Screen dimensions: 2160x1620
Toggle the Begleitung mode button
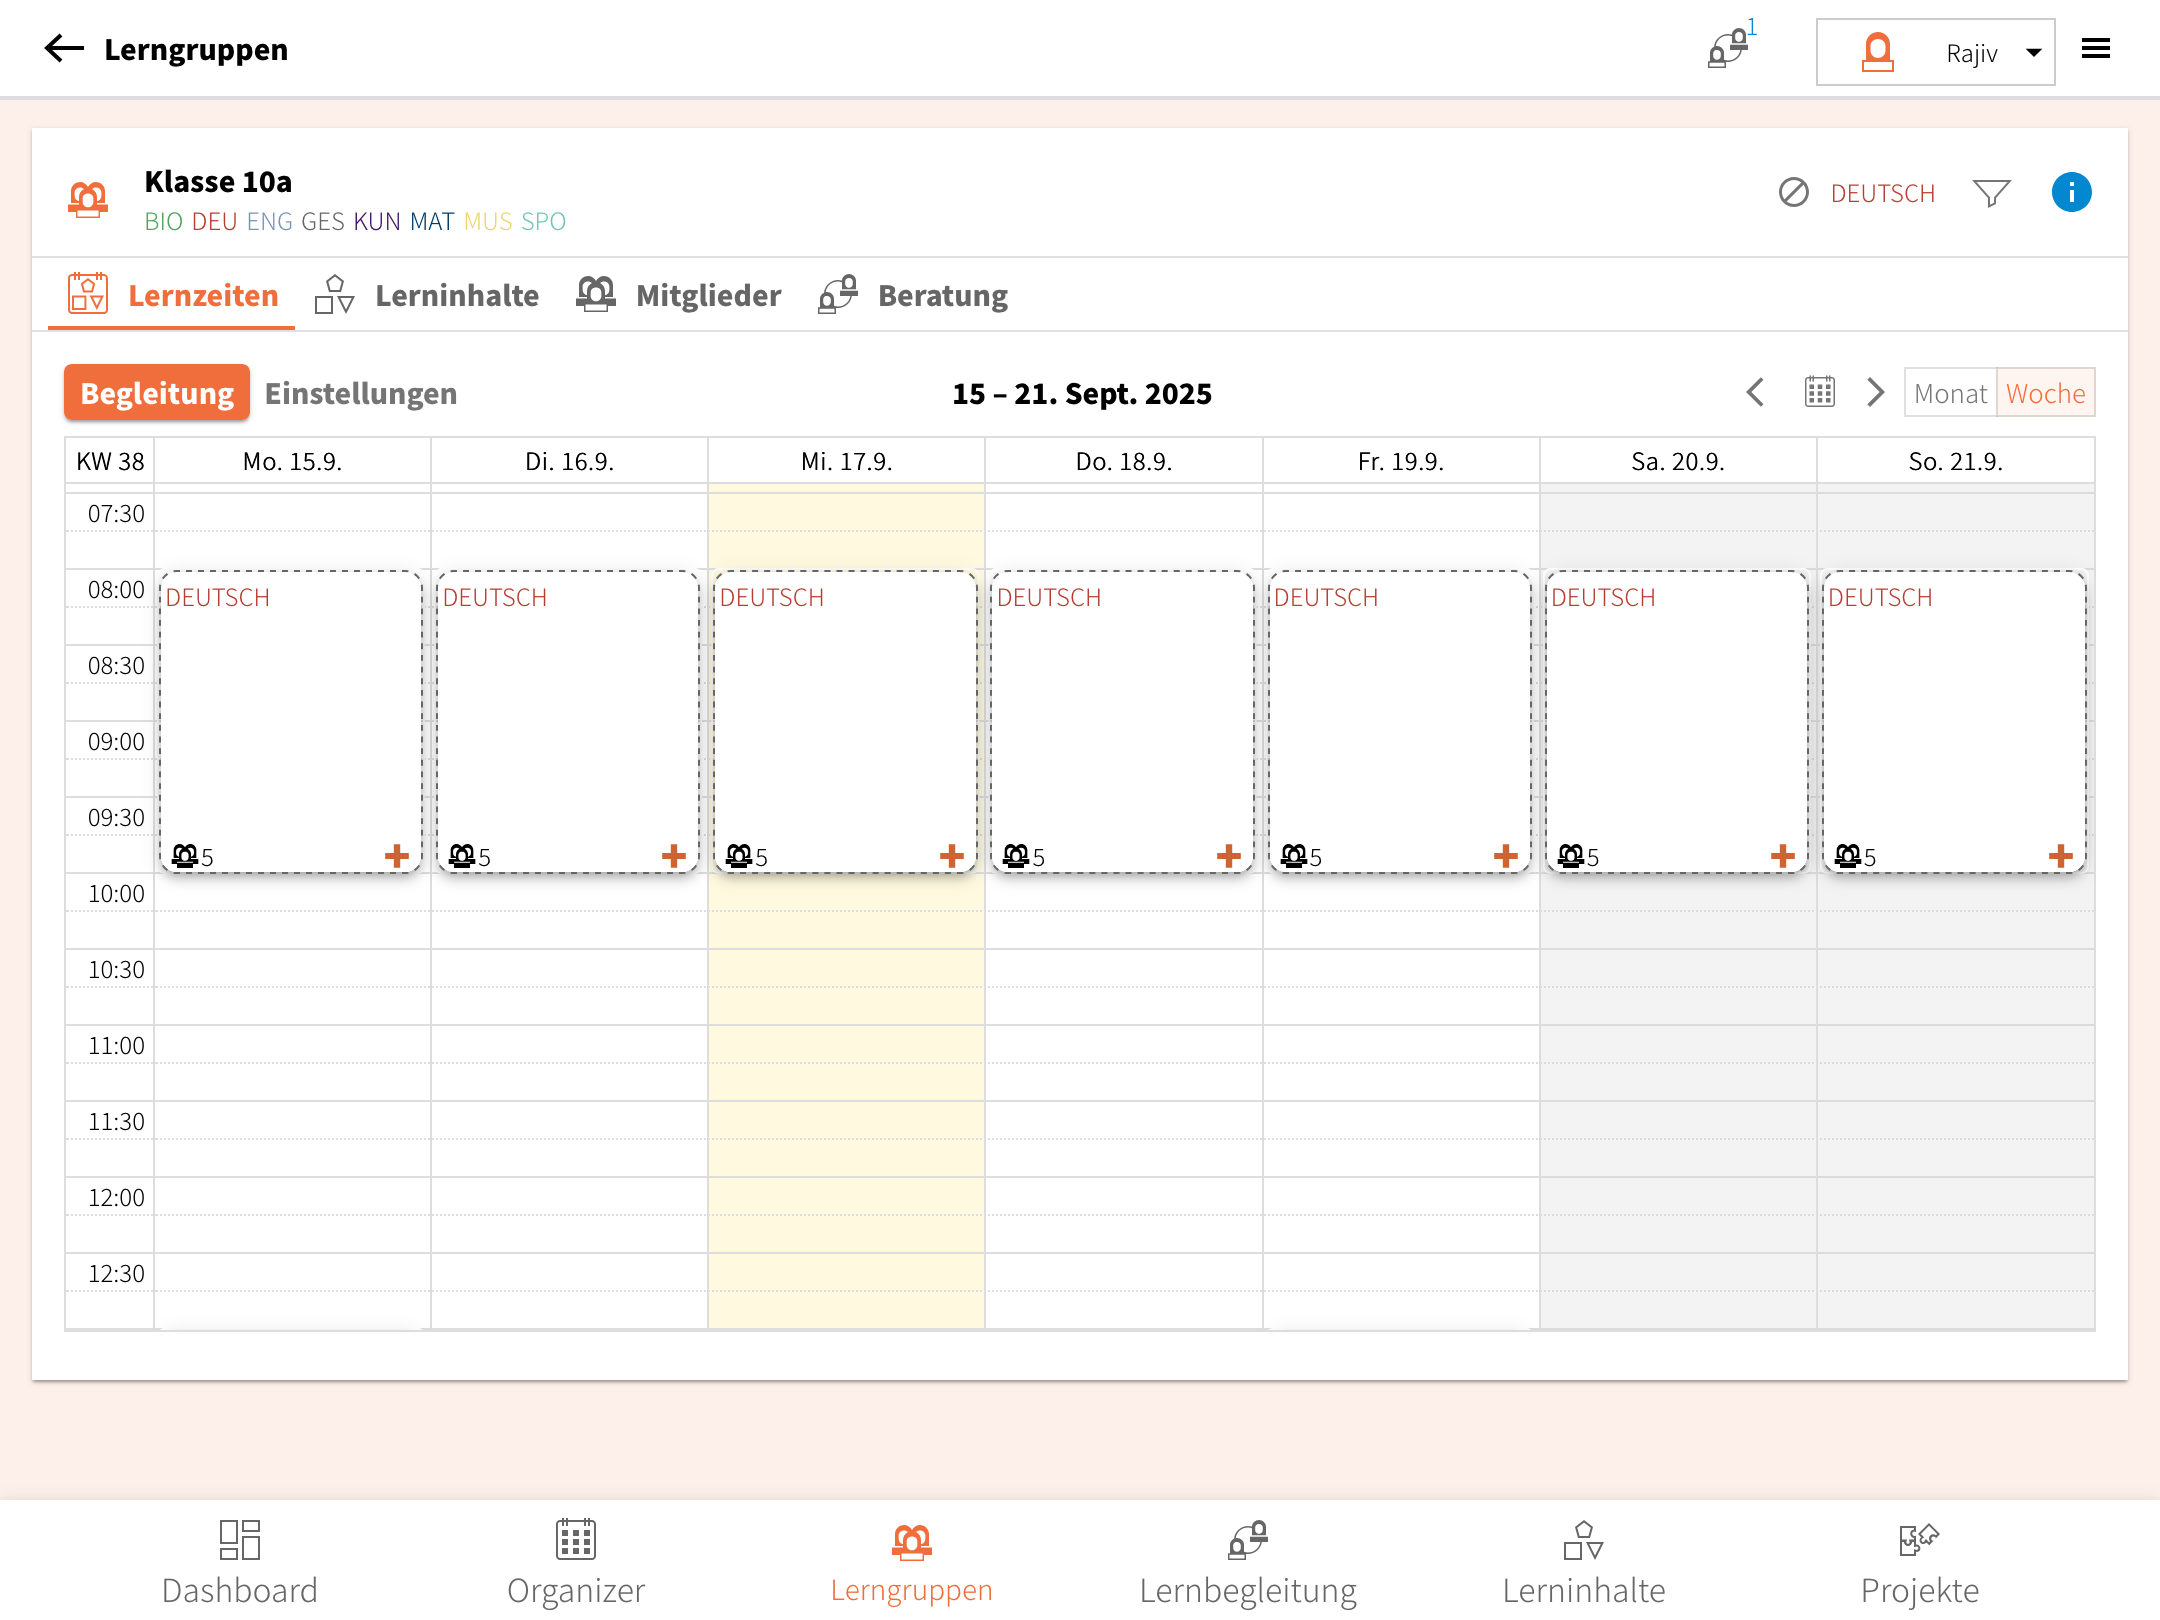(x=157, y=393)
